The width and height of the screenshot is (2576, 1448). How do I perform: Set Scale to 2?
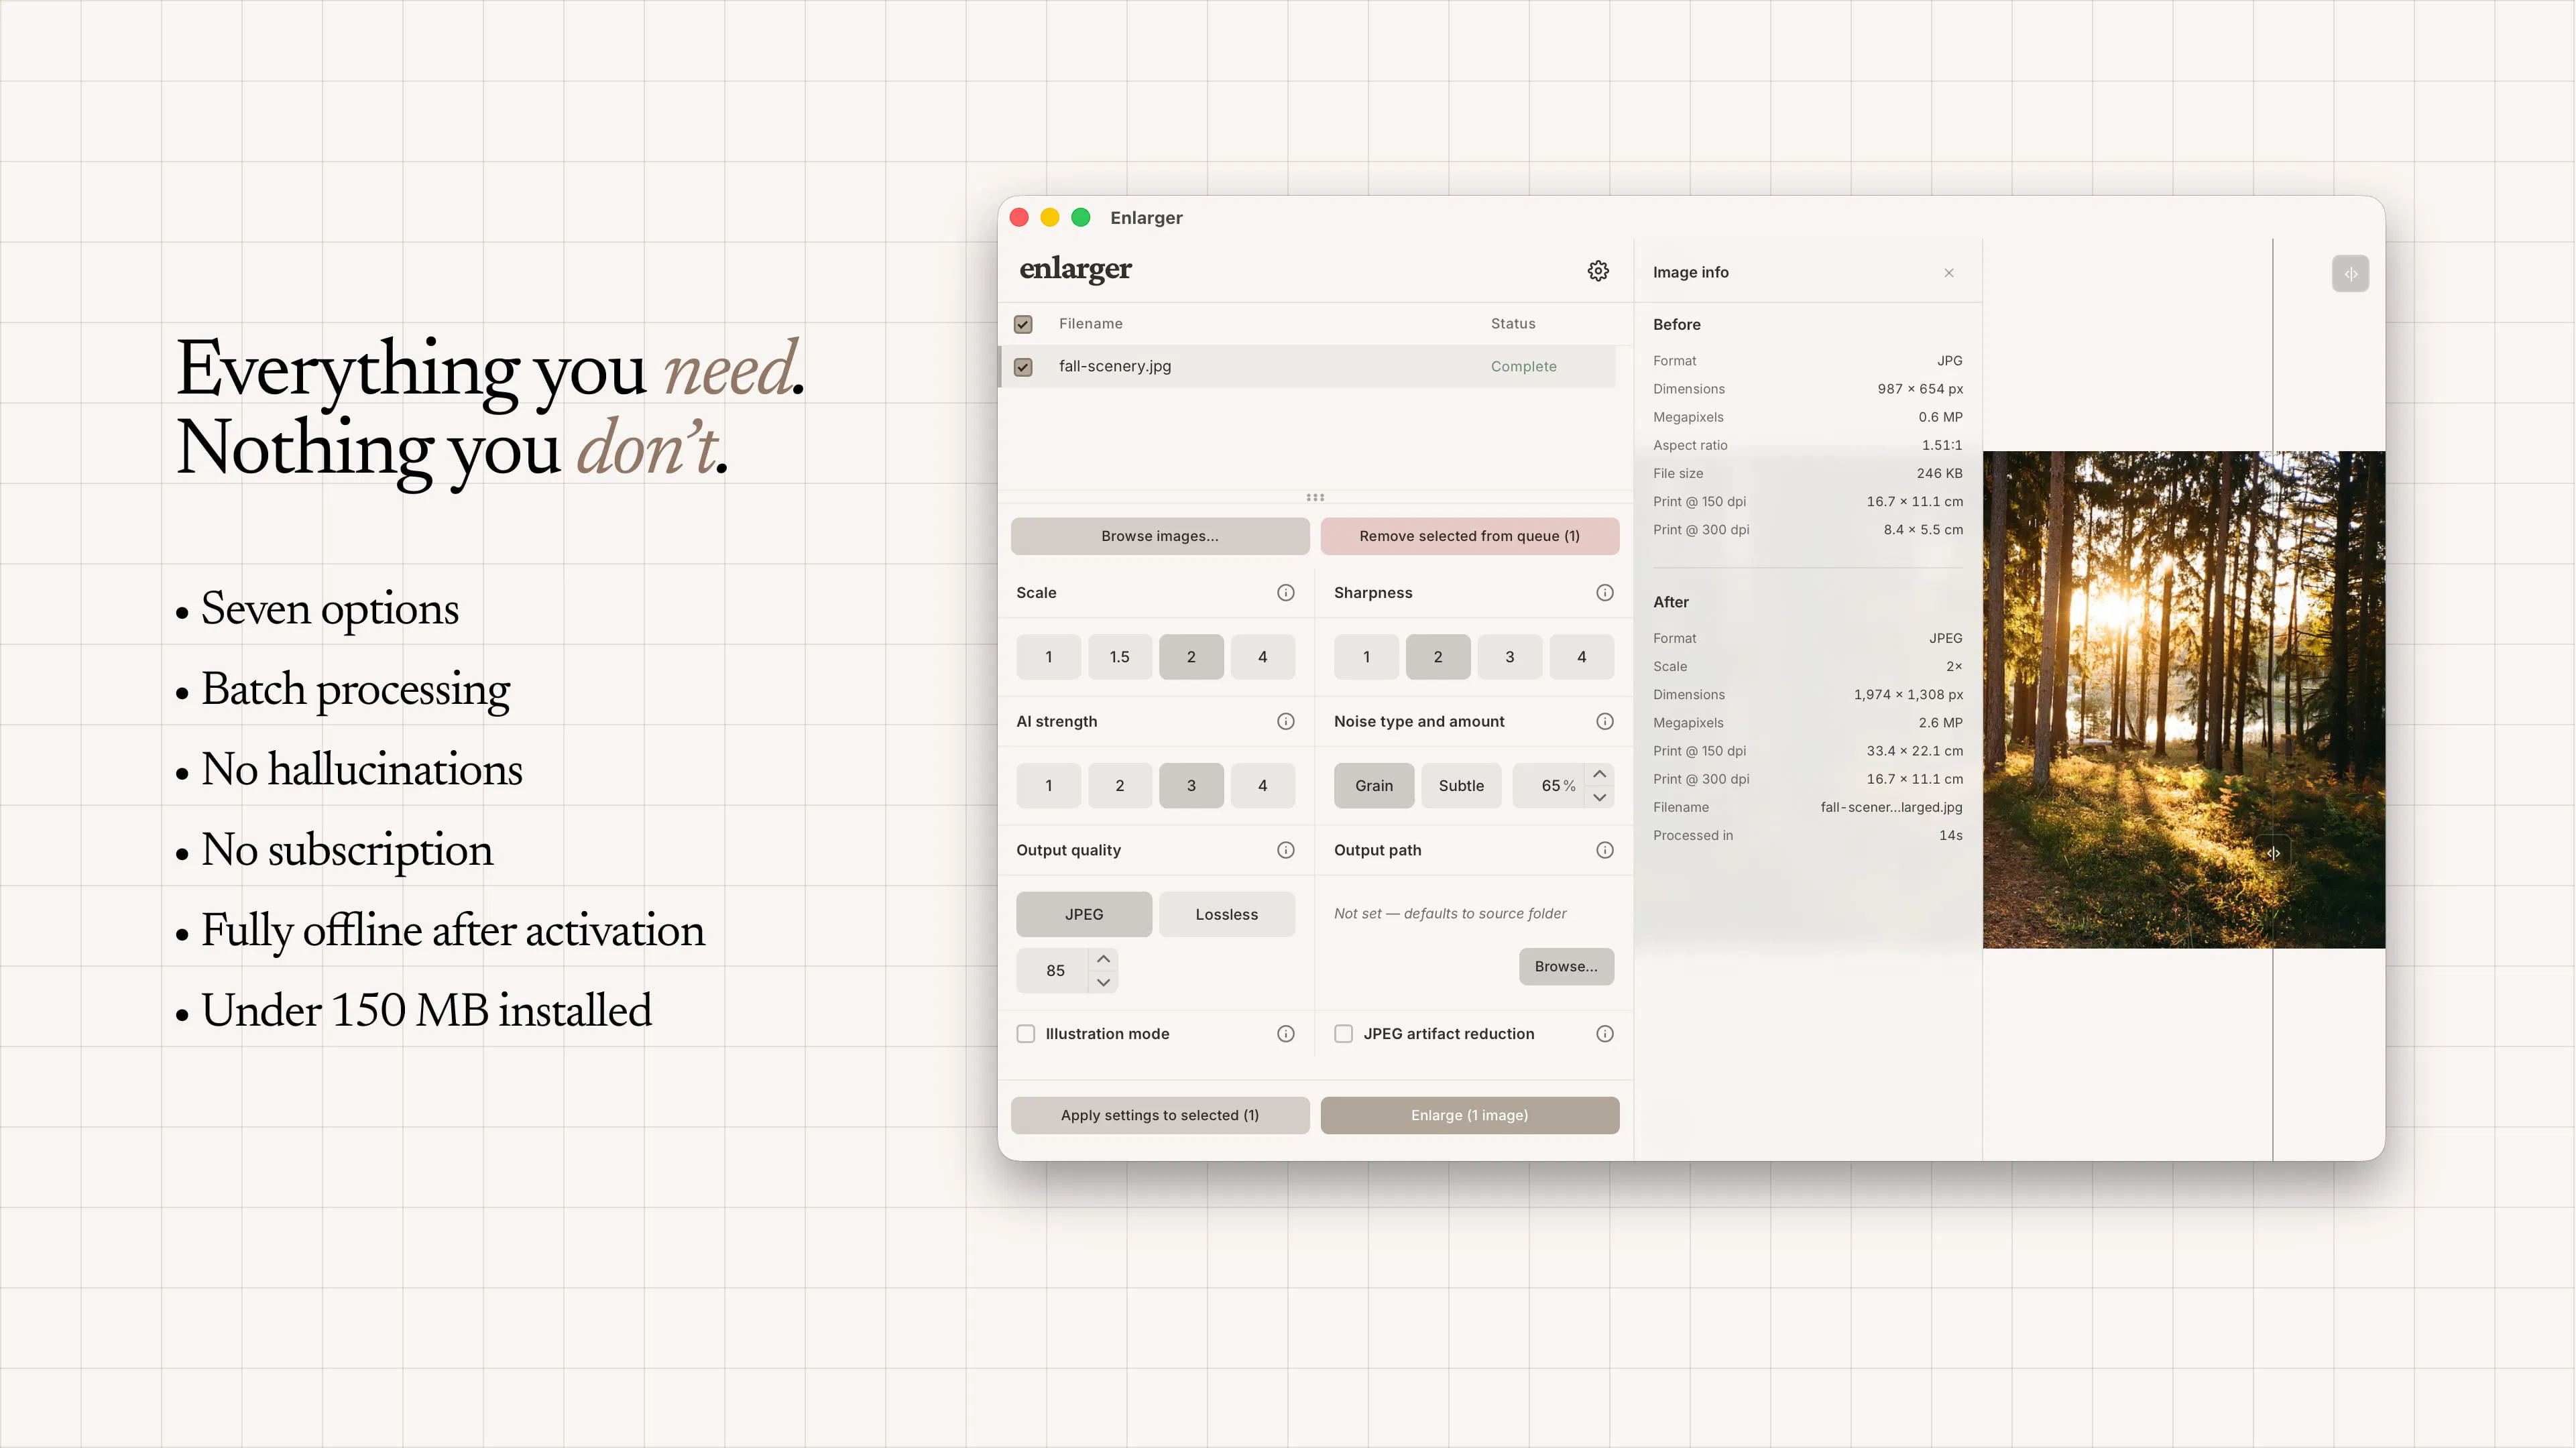1191,657
